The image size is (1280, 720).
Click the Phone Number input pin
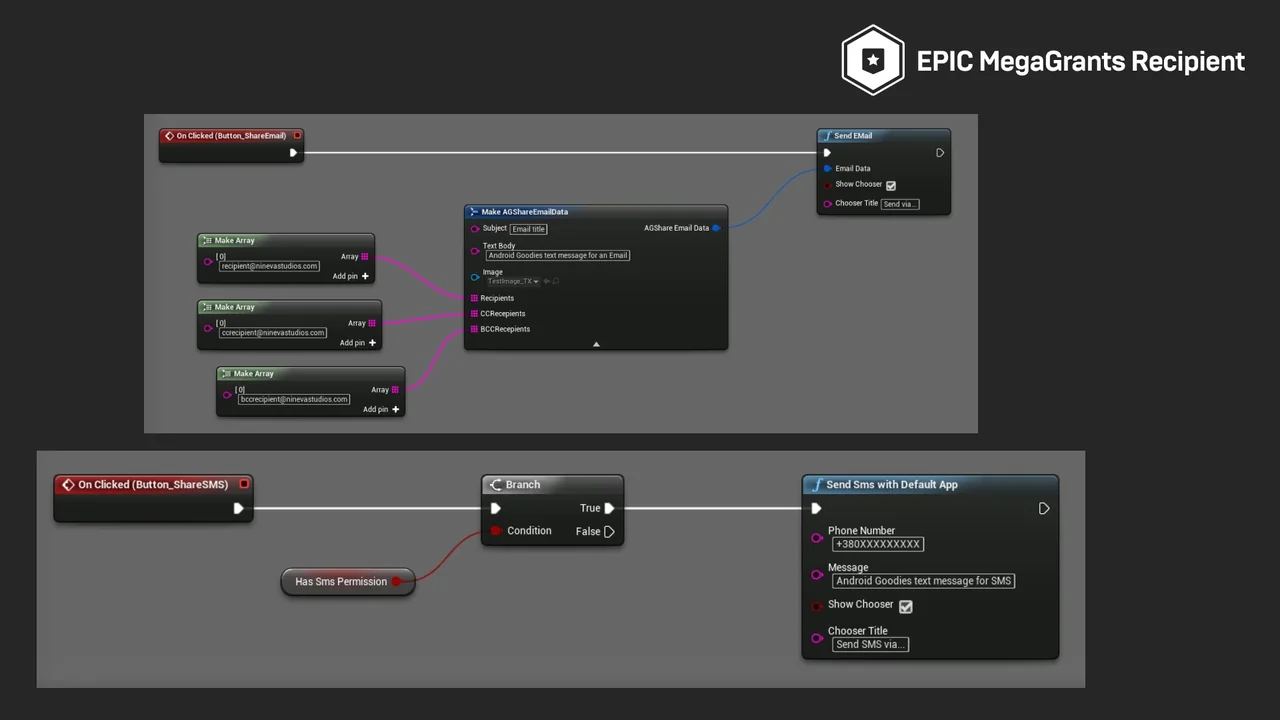[x=817, y=538]
